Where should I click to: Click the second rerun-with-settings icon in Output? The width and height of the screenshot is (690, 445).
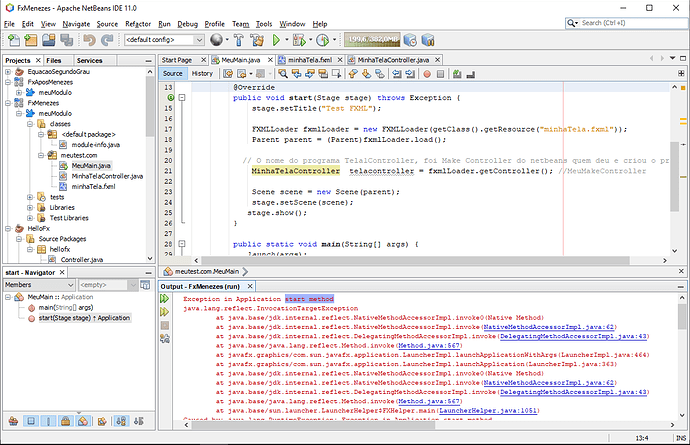(x=165, y=312)
